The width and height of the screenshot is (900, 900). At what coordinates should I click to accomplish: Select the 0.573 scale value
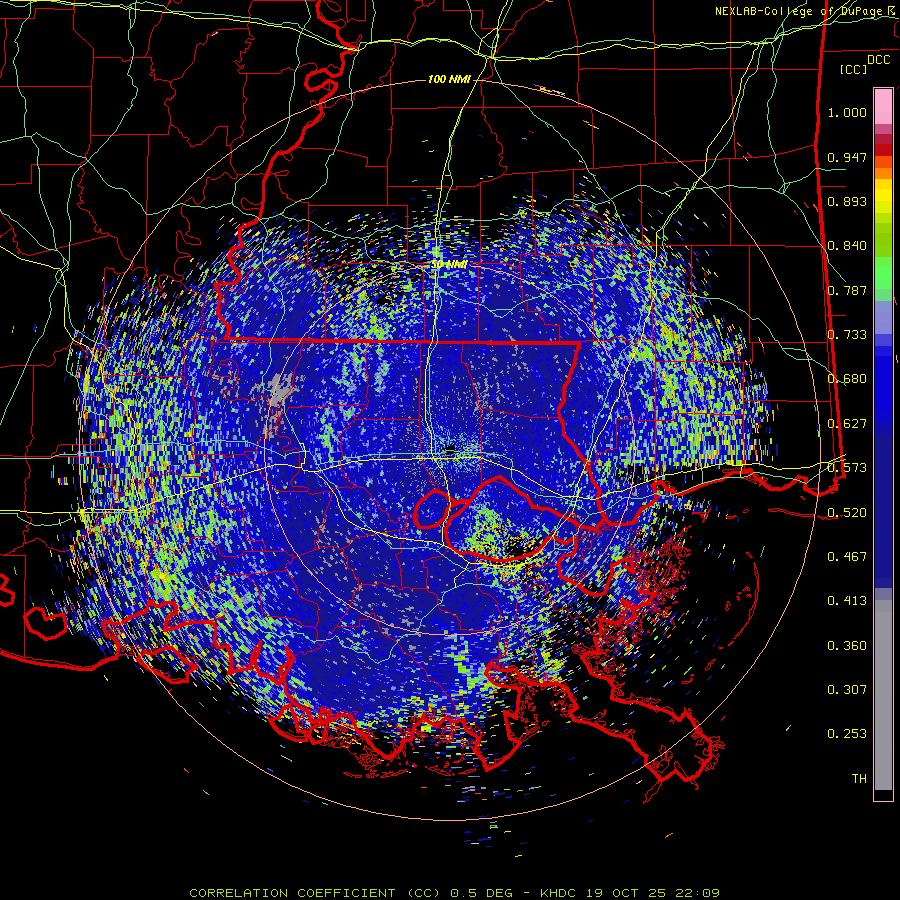tap(847, 468)
